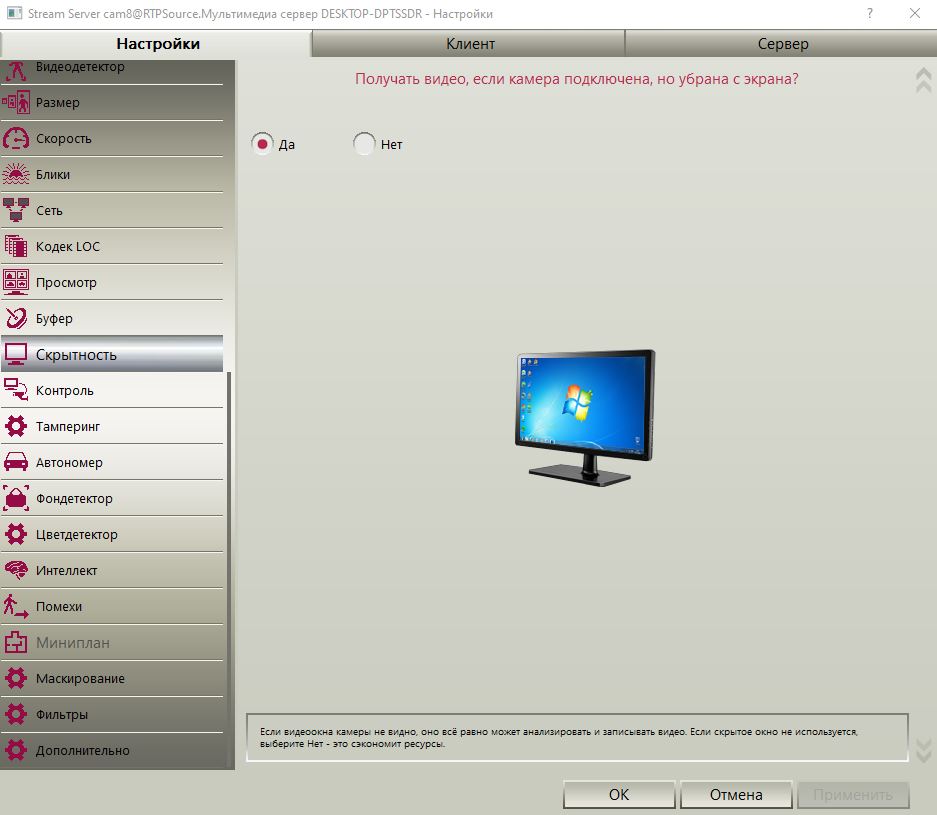The image size is (937, 815).
Task: Click the Видеодетектор running-figure icon
Action: (16, 71)
